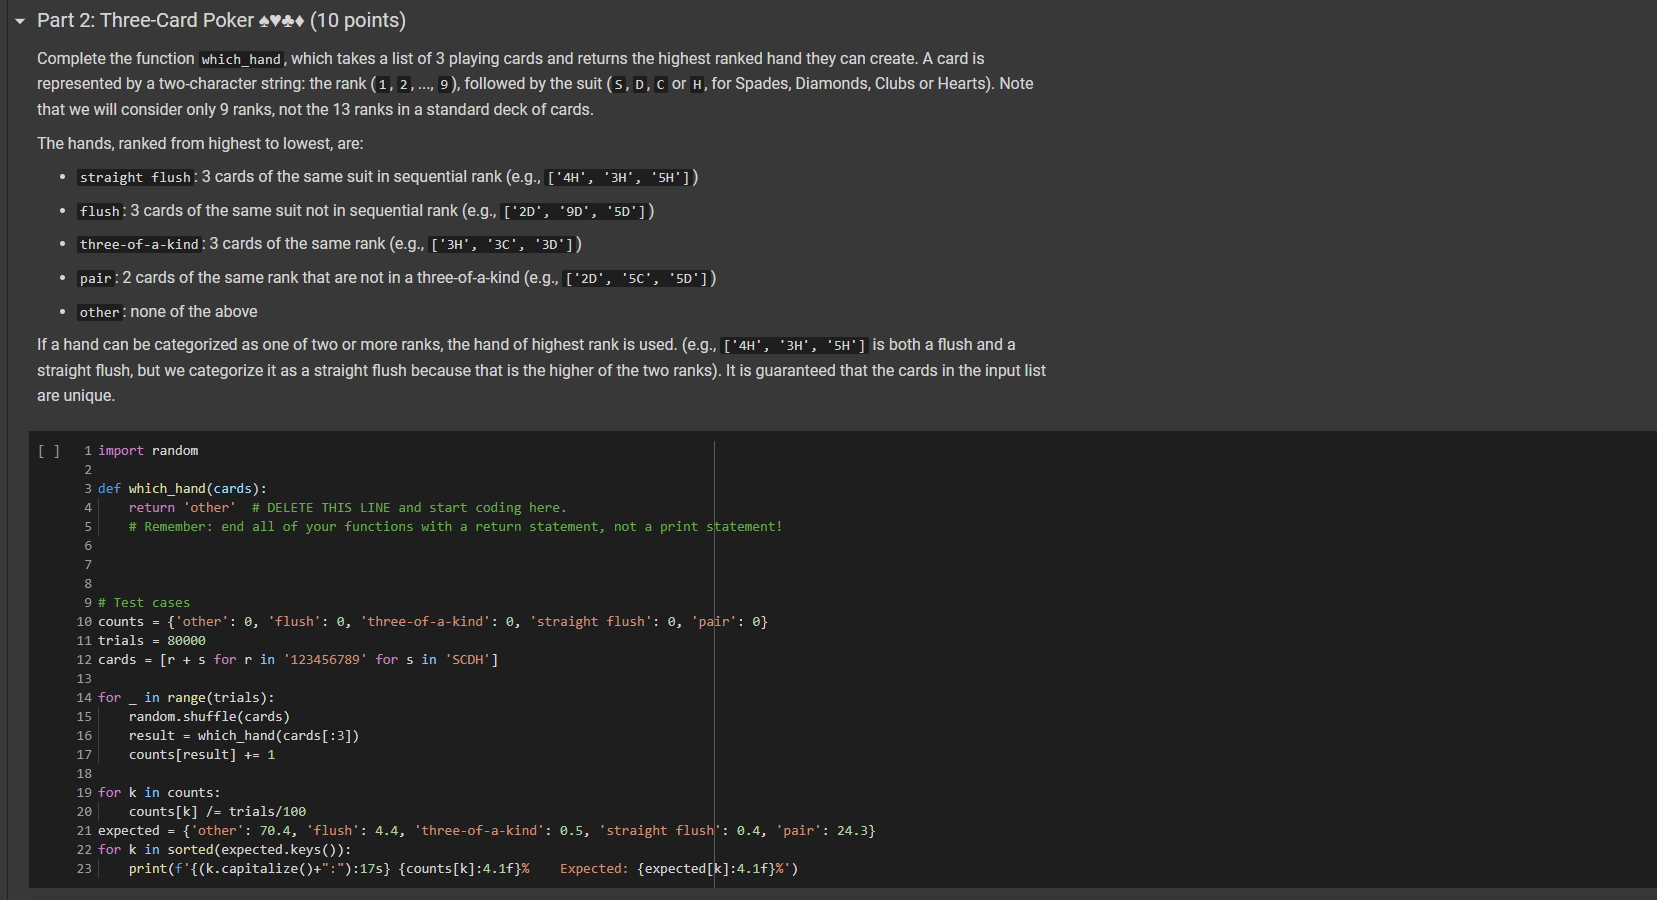
Task: Click the 'DELETE THIS LINE' comment in the code
Action: point(409,508)
